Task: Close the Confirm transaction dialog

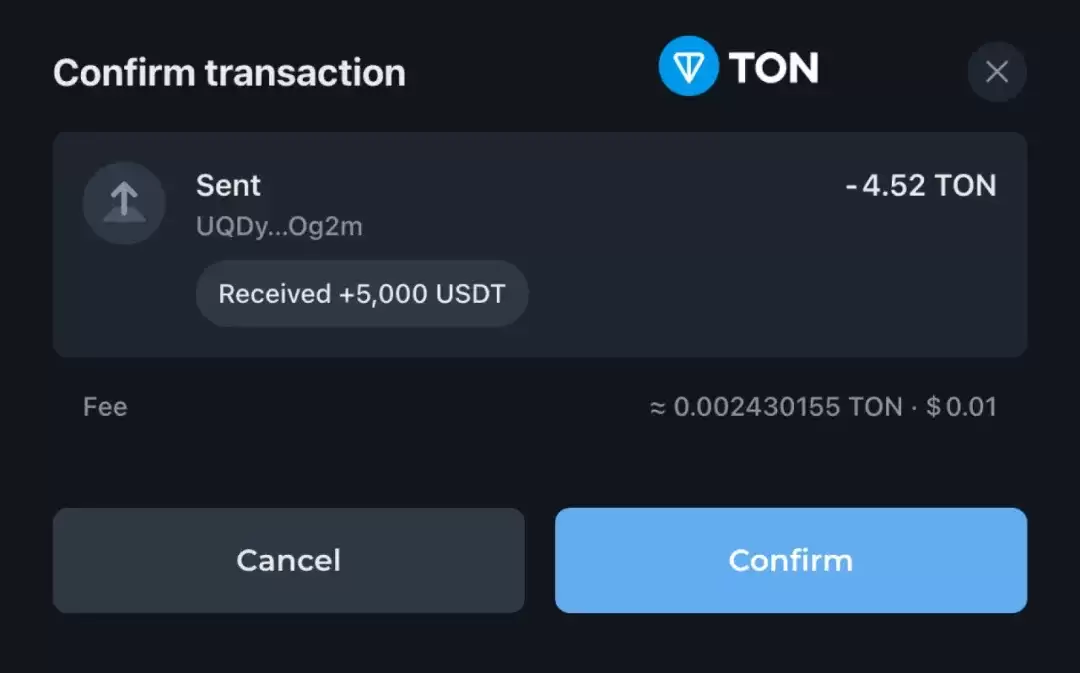Action: pyautogui.click(x=996, y=72)
